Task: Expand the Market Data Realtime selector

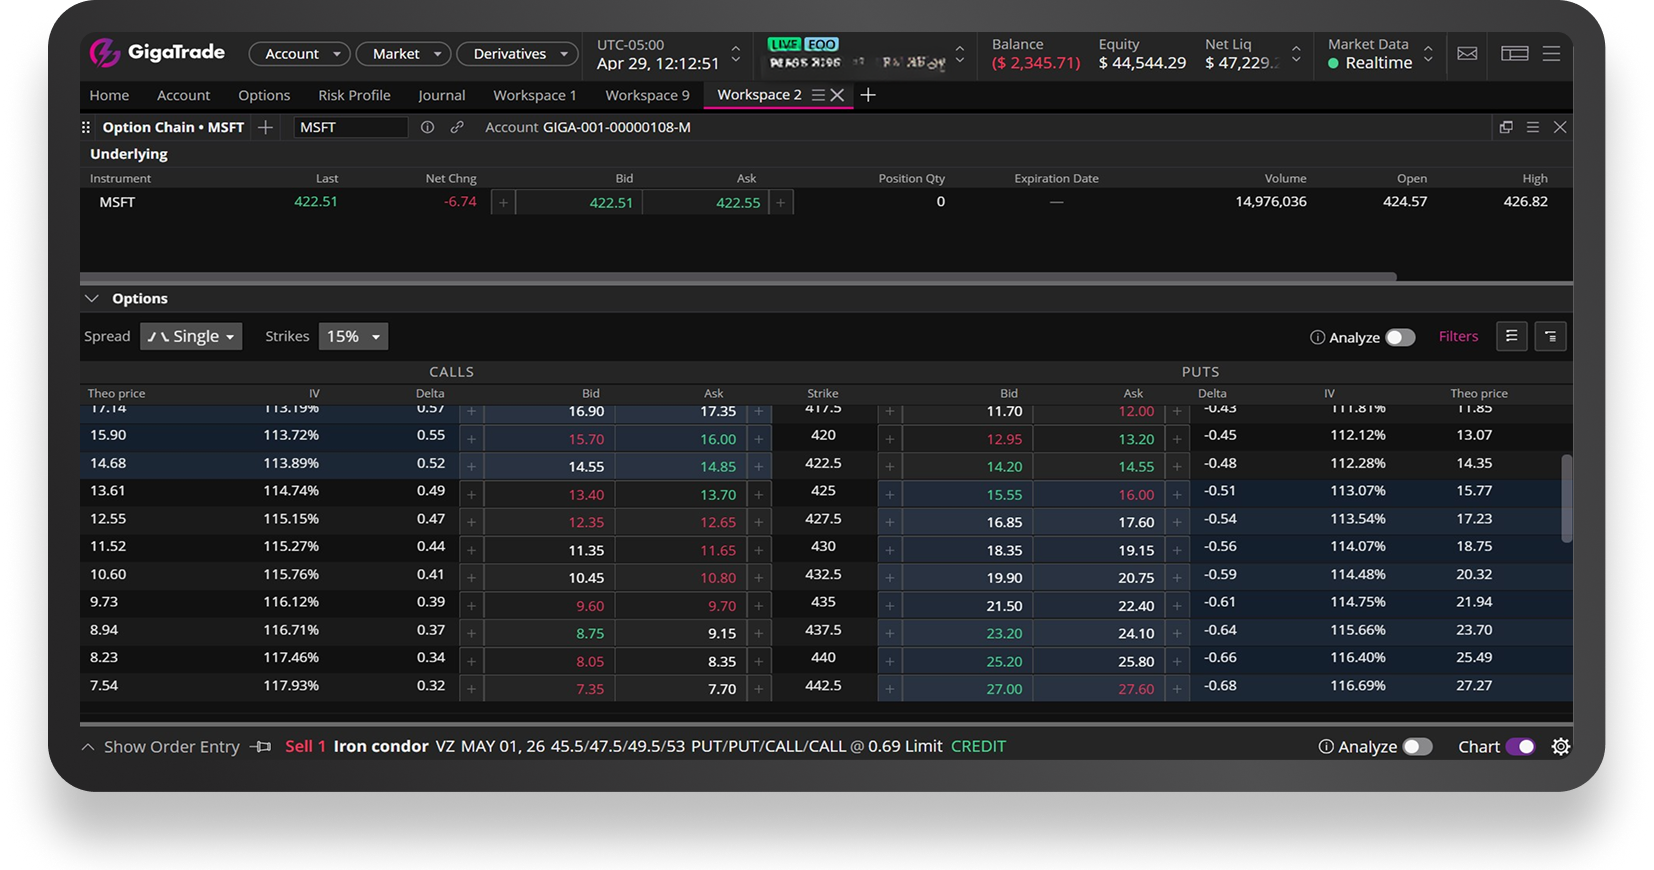Action: pyautogui.click(x=1428, y=54)
